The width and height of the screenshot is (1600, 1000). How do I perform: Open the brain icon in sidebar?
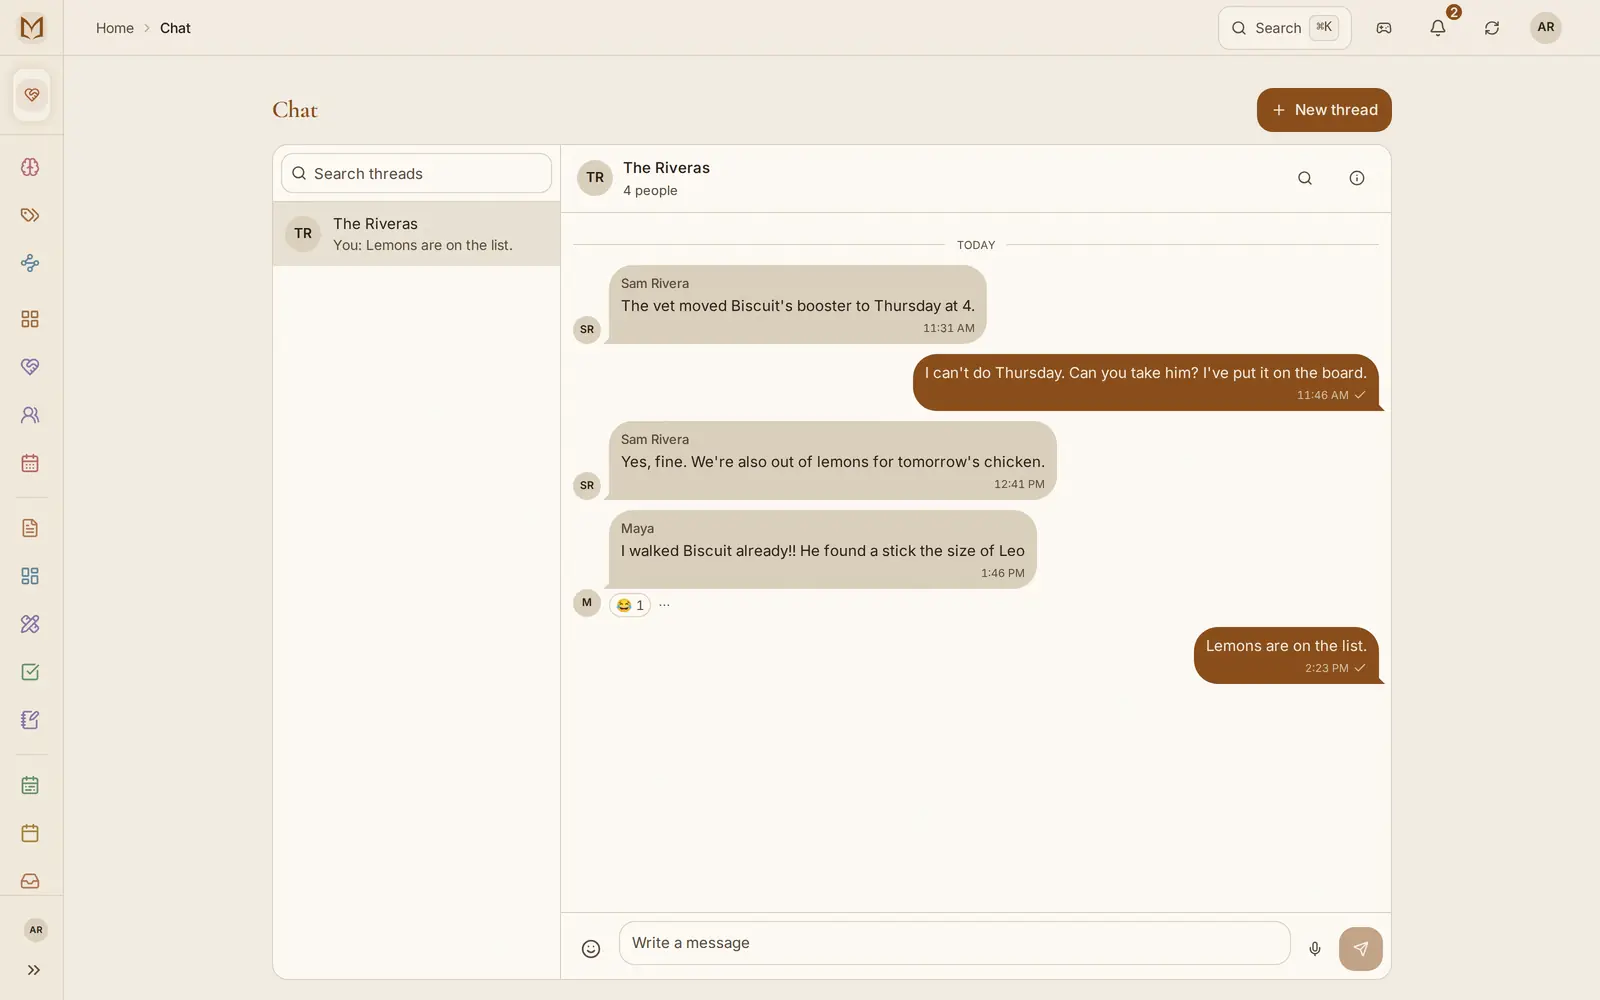[x=30, y=167]
